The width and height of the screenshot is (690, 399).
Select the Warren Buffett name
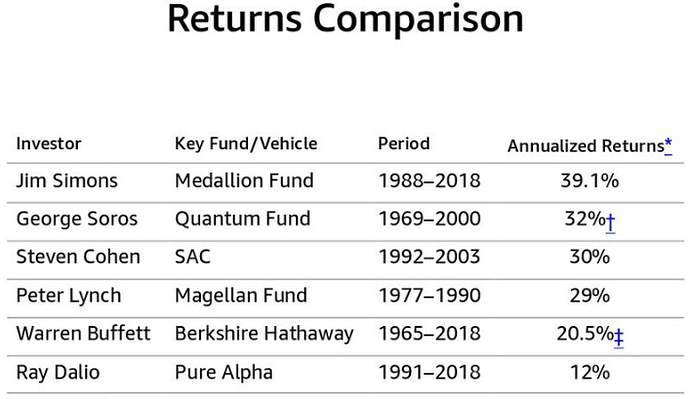(83, 333)
